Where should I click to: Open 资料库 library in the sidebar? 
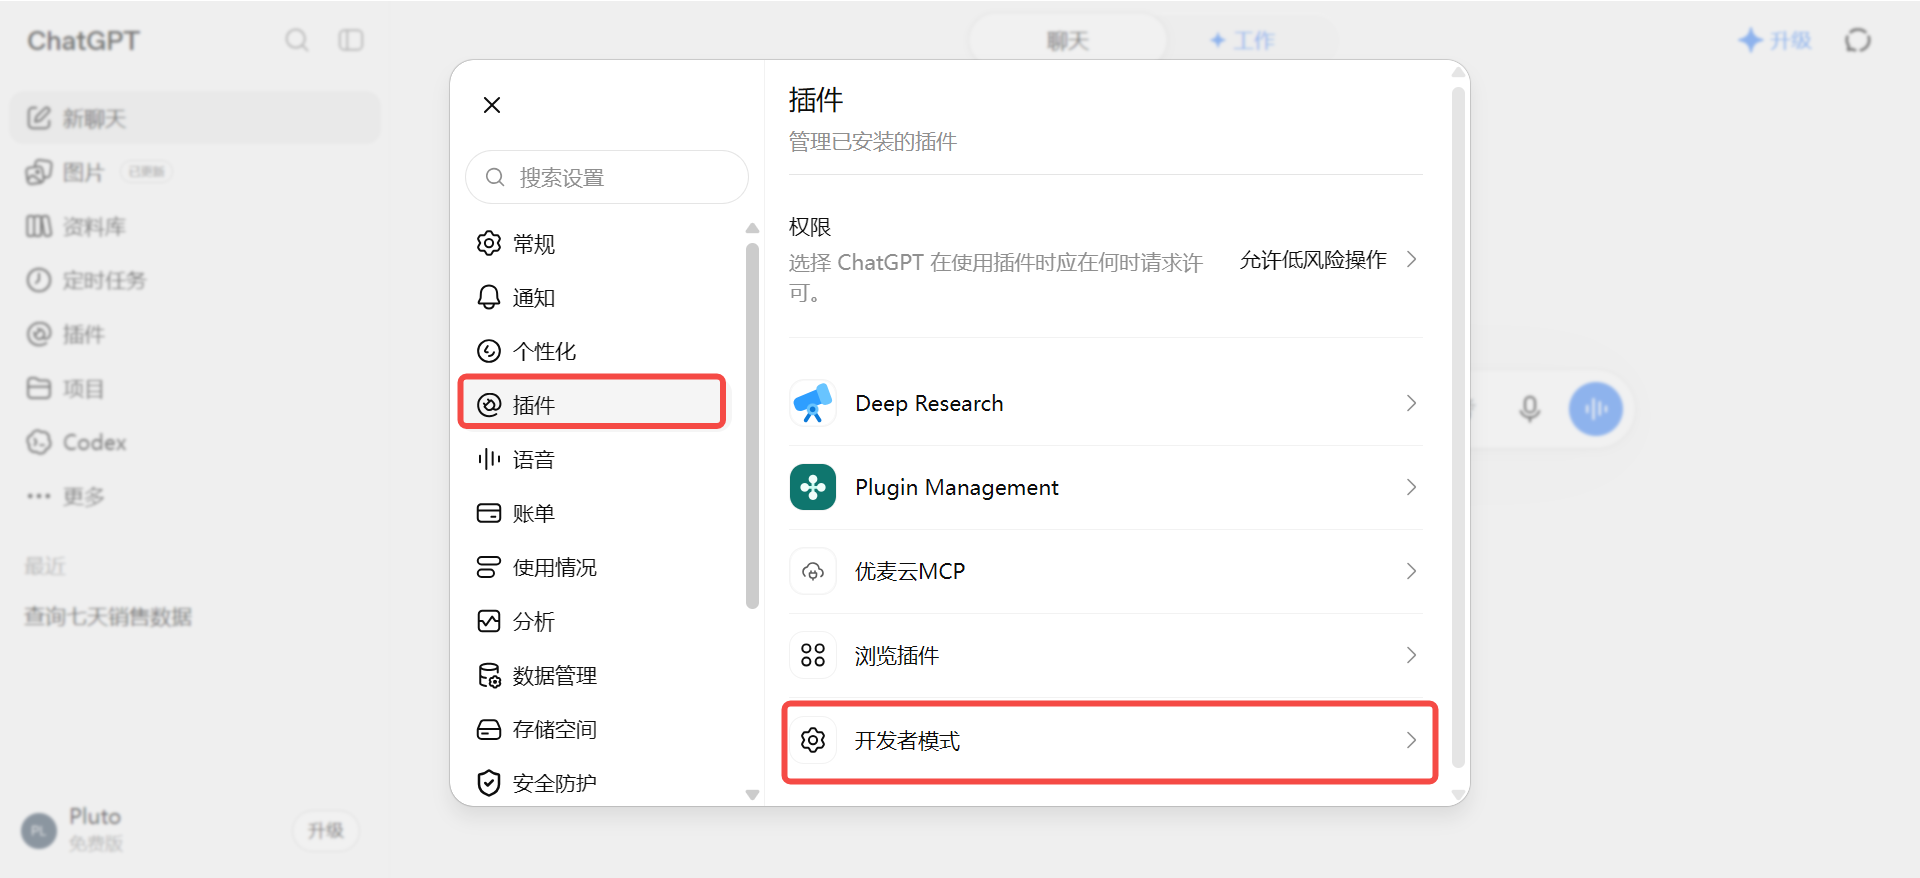(x=195, y=226)
